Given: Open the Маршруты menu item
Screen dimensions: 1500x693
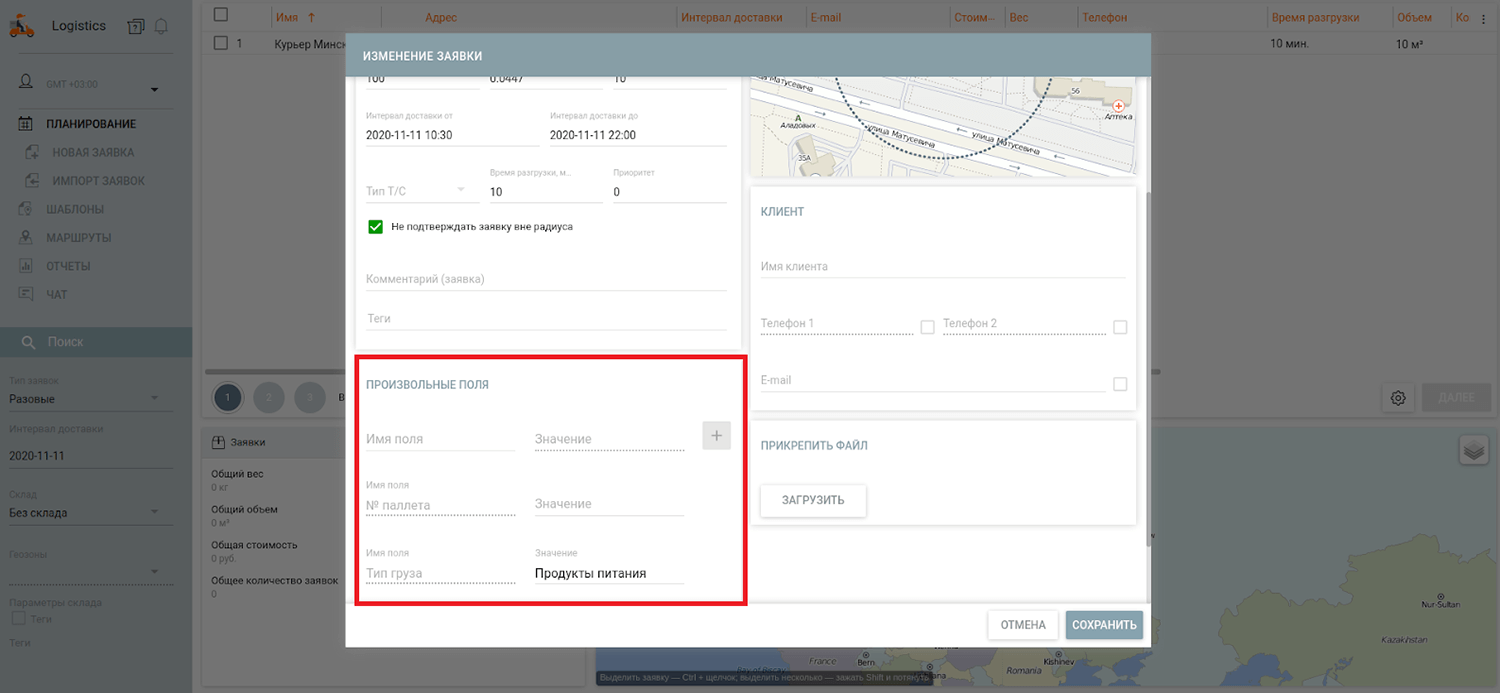Looking at the screenshot, I should click(x=78, y=238).
